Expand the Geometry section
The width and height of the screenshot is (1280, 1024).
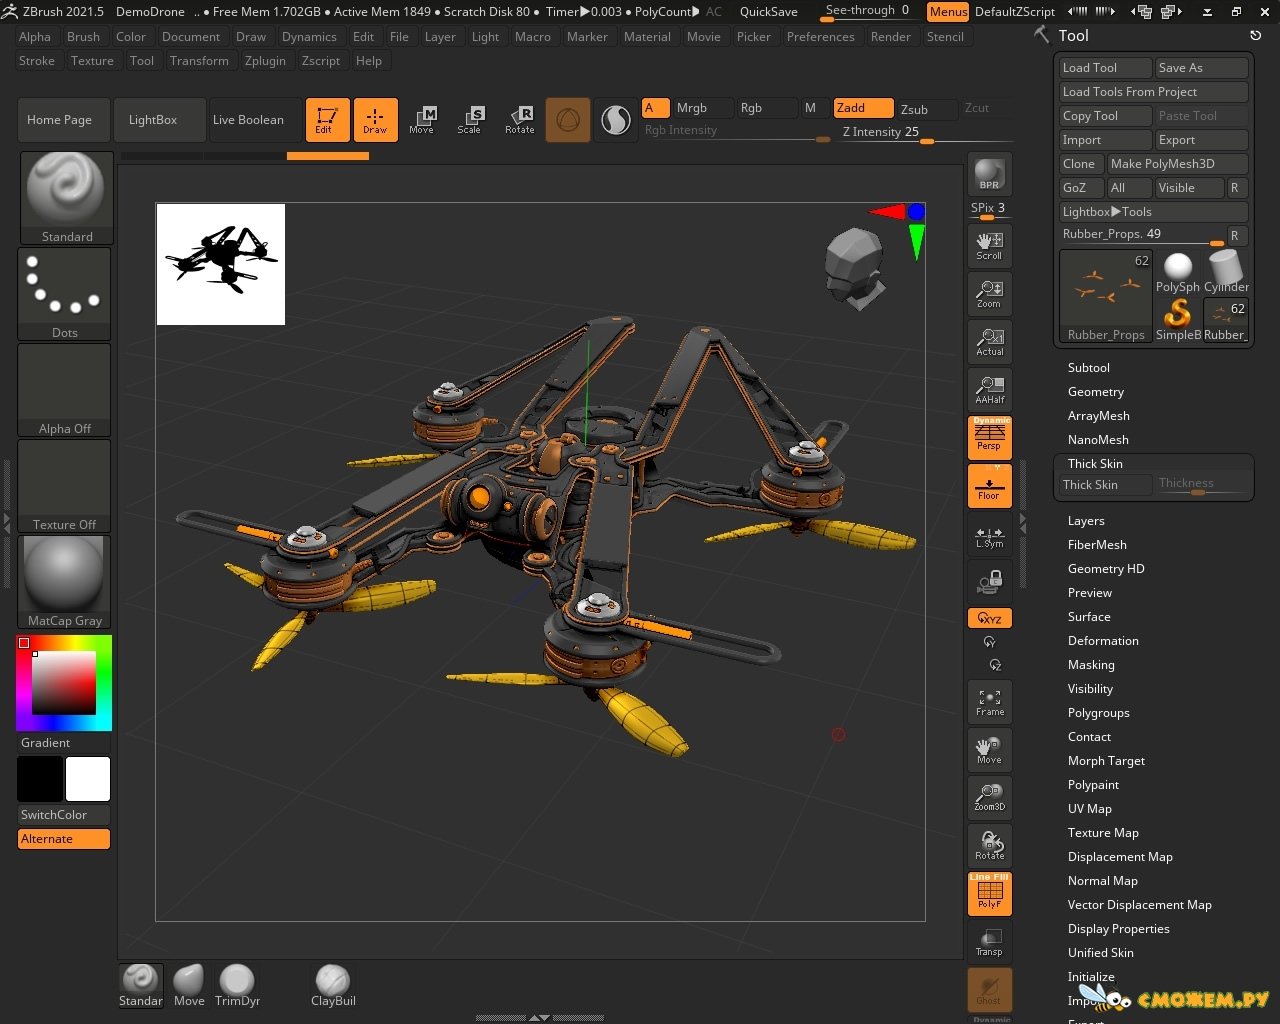pos(1095,391)
